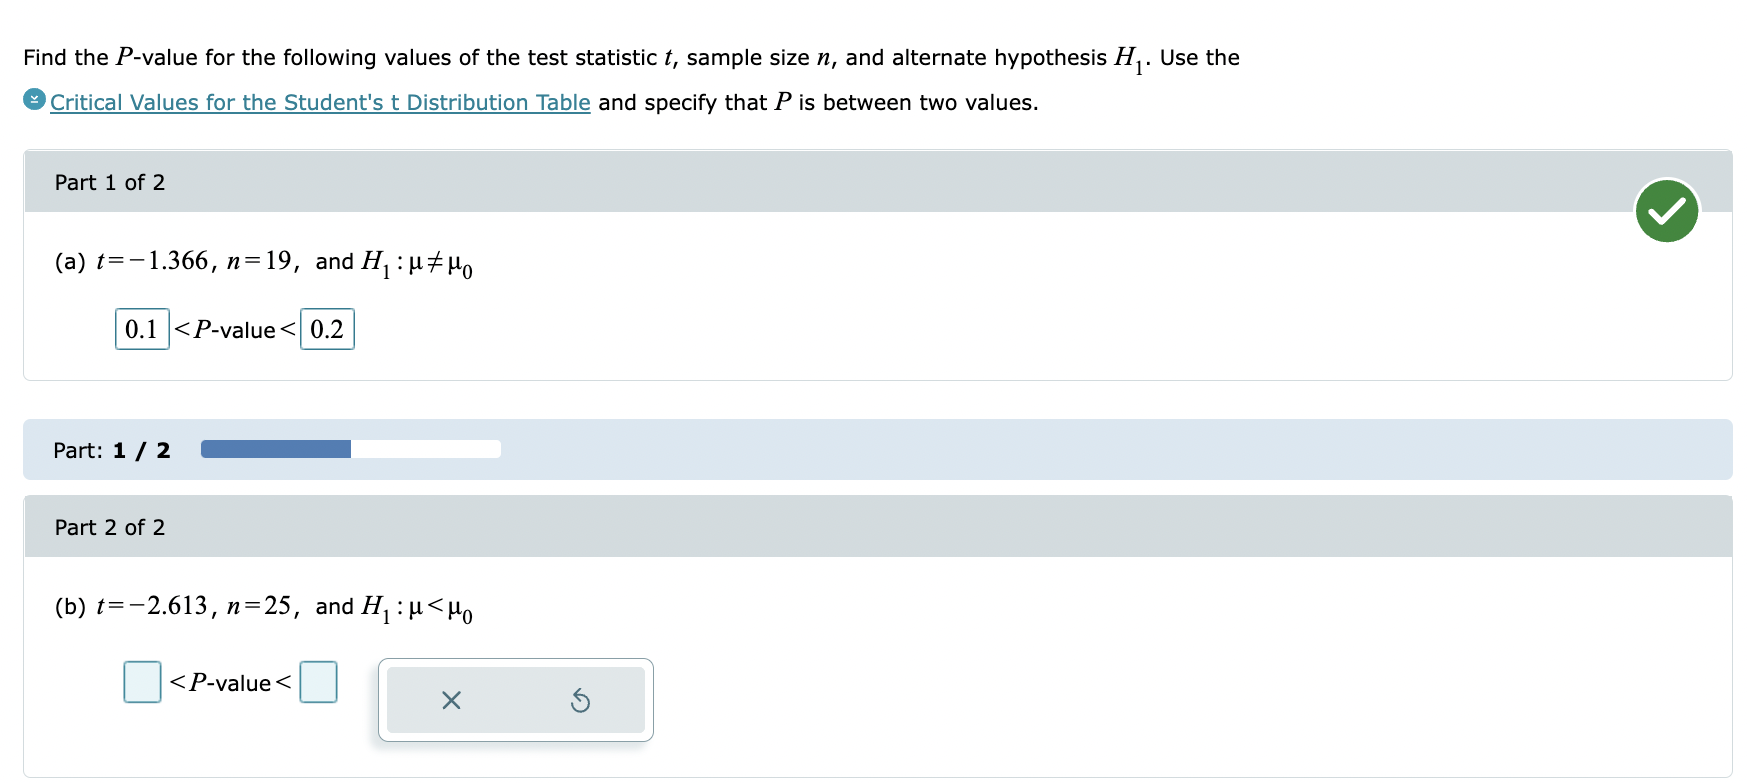
Task: Click the P-value label in part (a)
Action: point(235,329)
